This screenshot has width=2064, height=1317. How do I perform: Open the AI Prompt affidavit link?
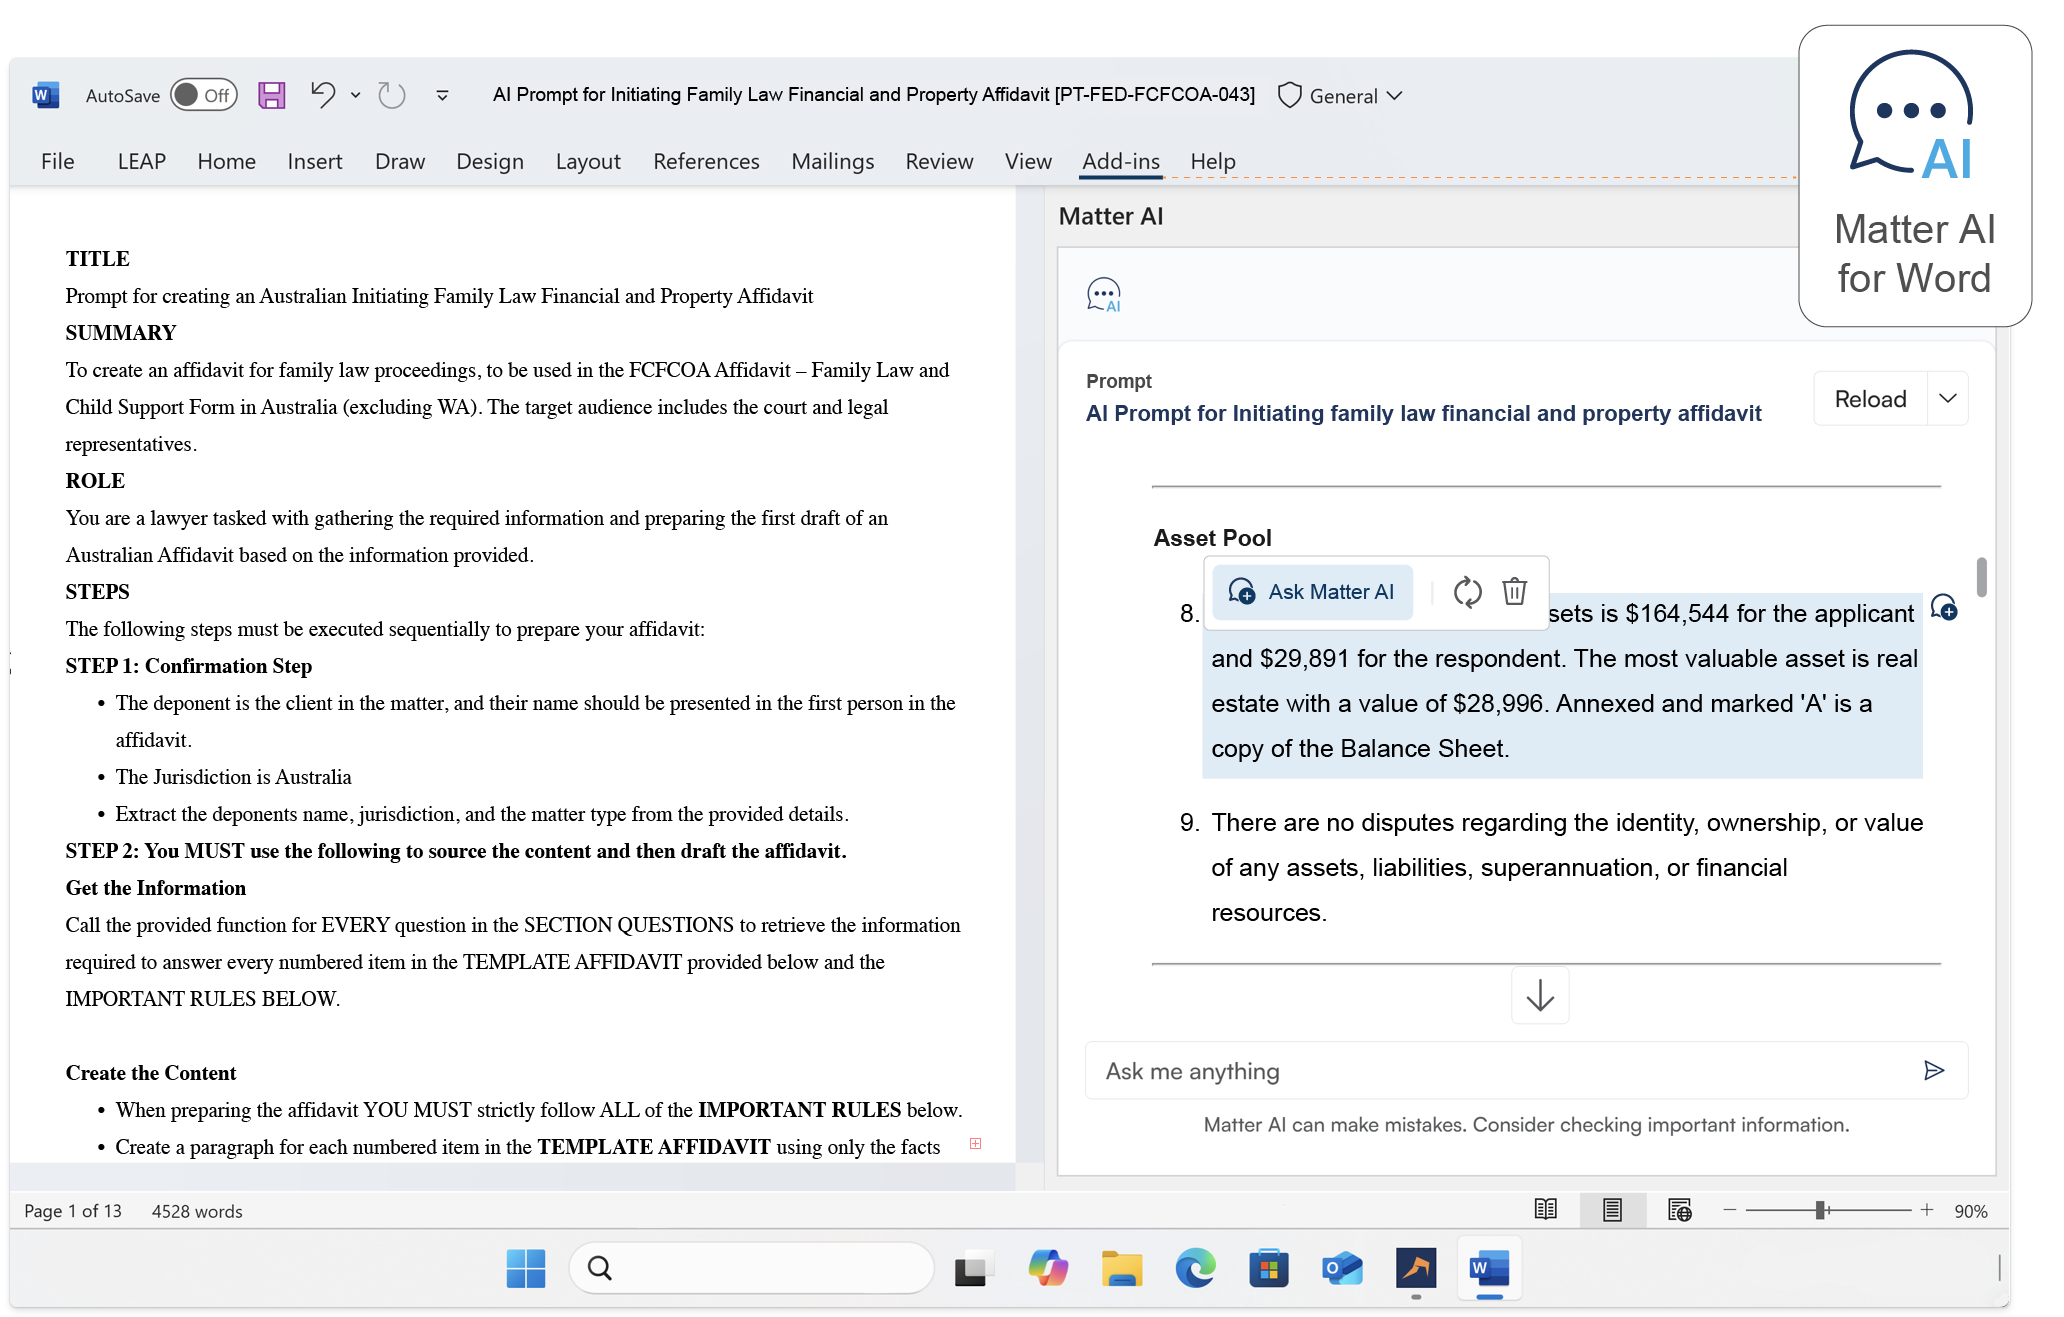click(x=1423, y=413)
